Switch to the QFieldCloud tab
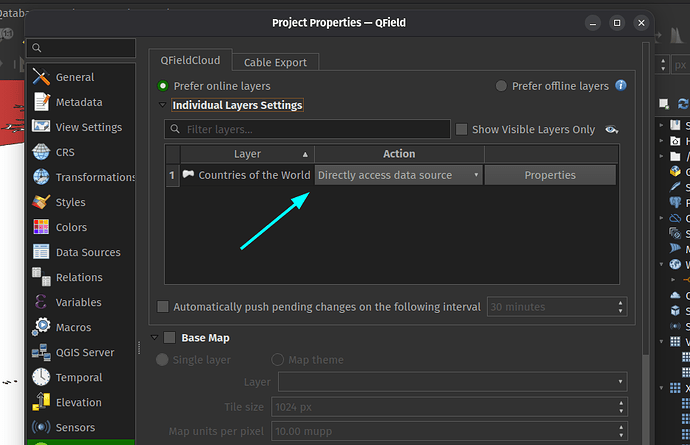Image resolution: width=690 pixels, height=445 pixels. [x=191, y=60]
